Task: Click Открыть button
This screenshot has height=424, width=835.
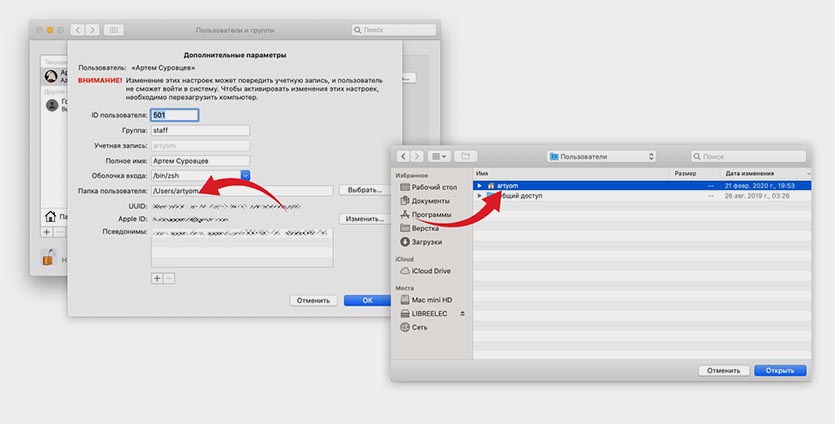Action: pos(780,371)
